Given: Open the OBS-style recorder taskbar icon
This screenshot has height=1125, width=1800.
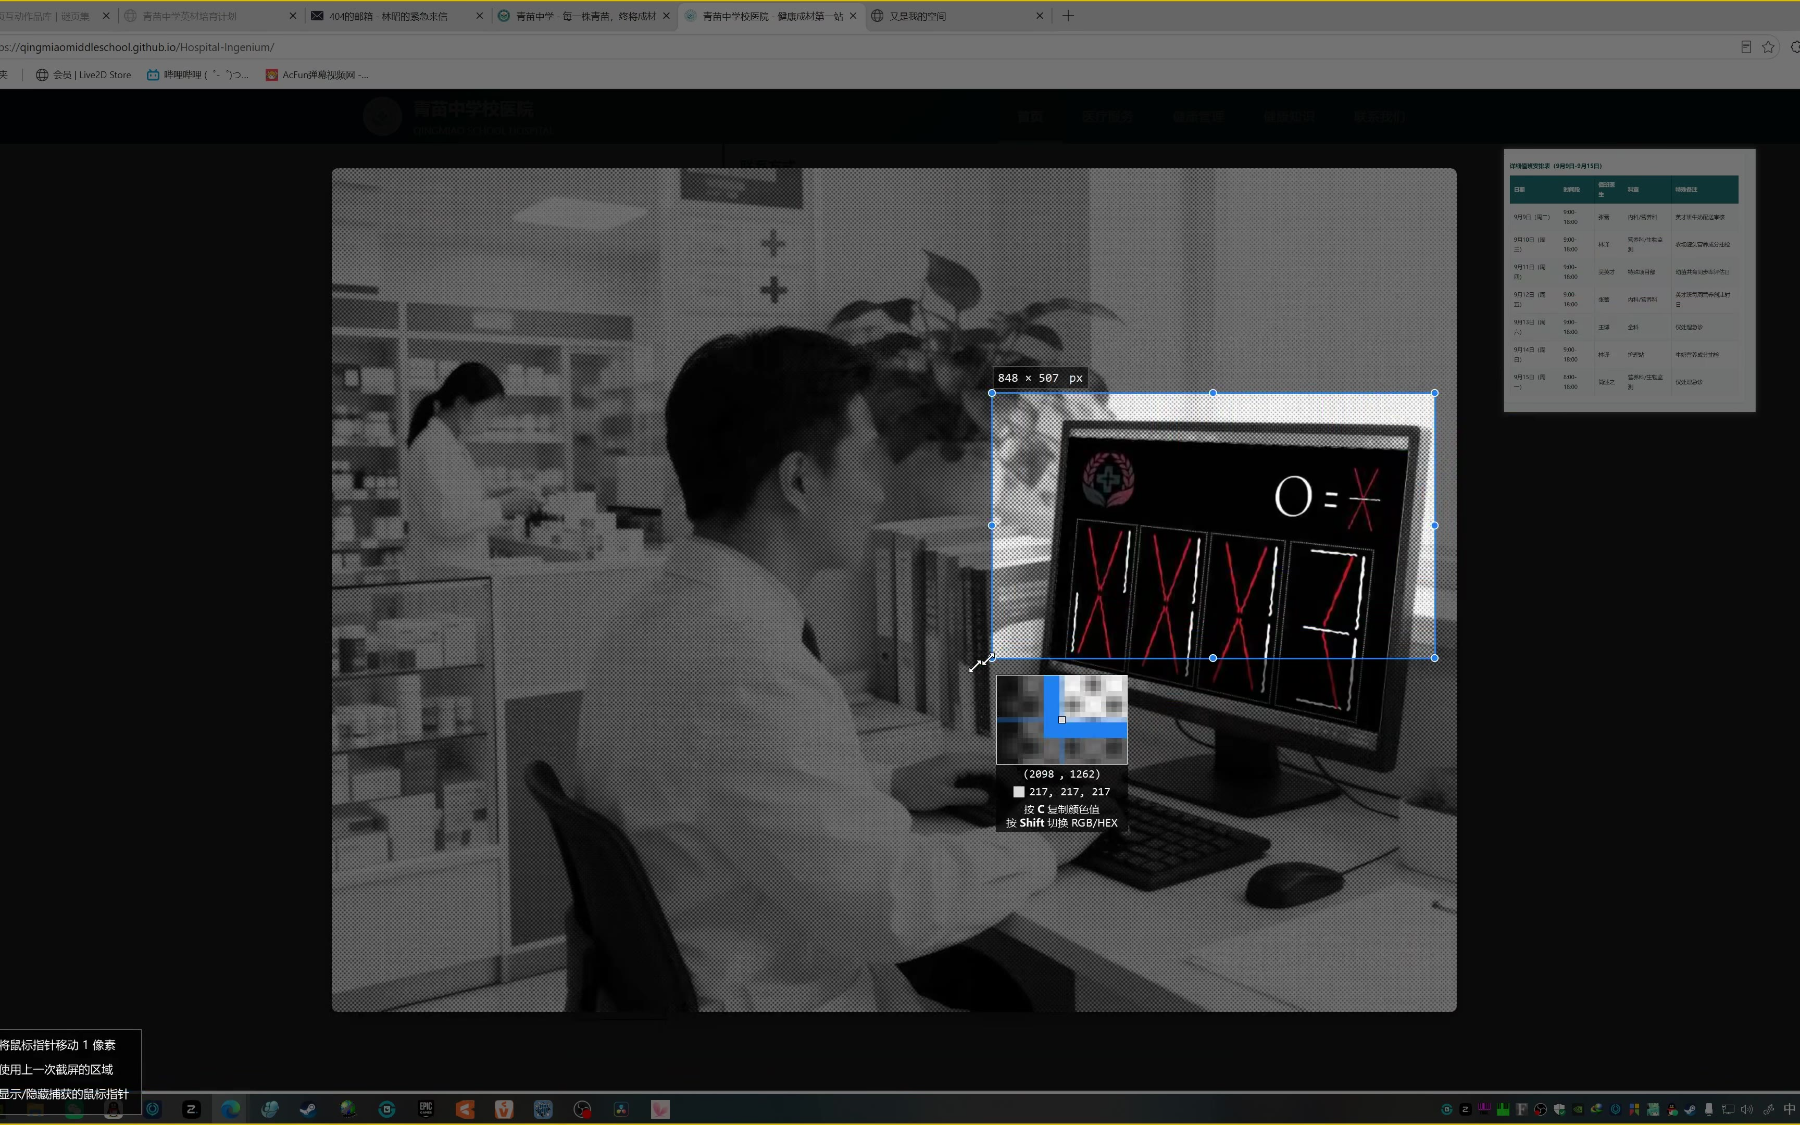Looking at the screenshot, I should (x=582, y=1109).
